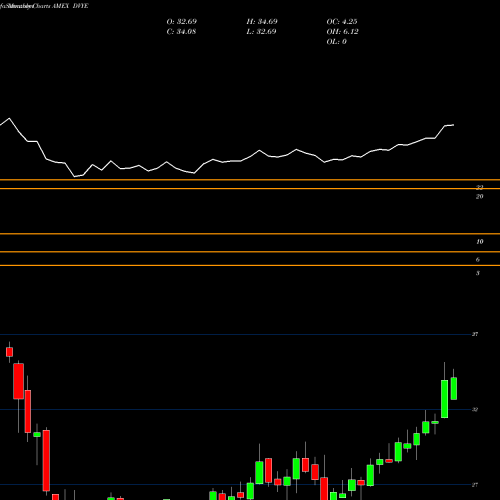Viewport: 500px width, 500px height.
Task: Click the low value 'L: 32.69'
Action: coord(261,32)
